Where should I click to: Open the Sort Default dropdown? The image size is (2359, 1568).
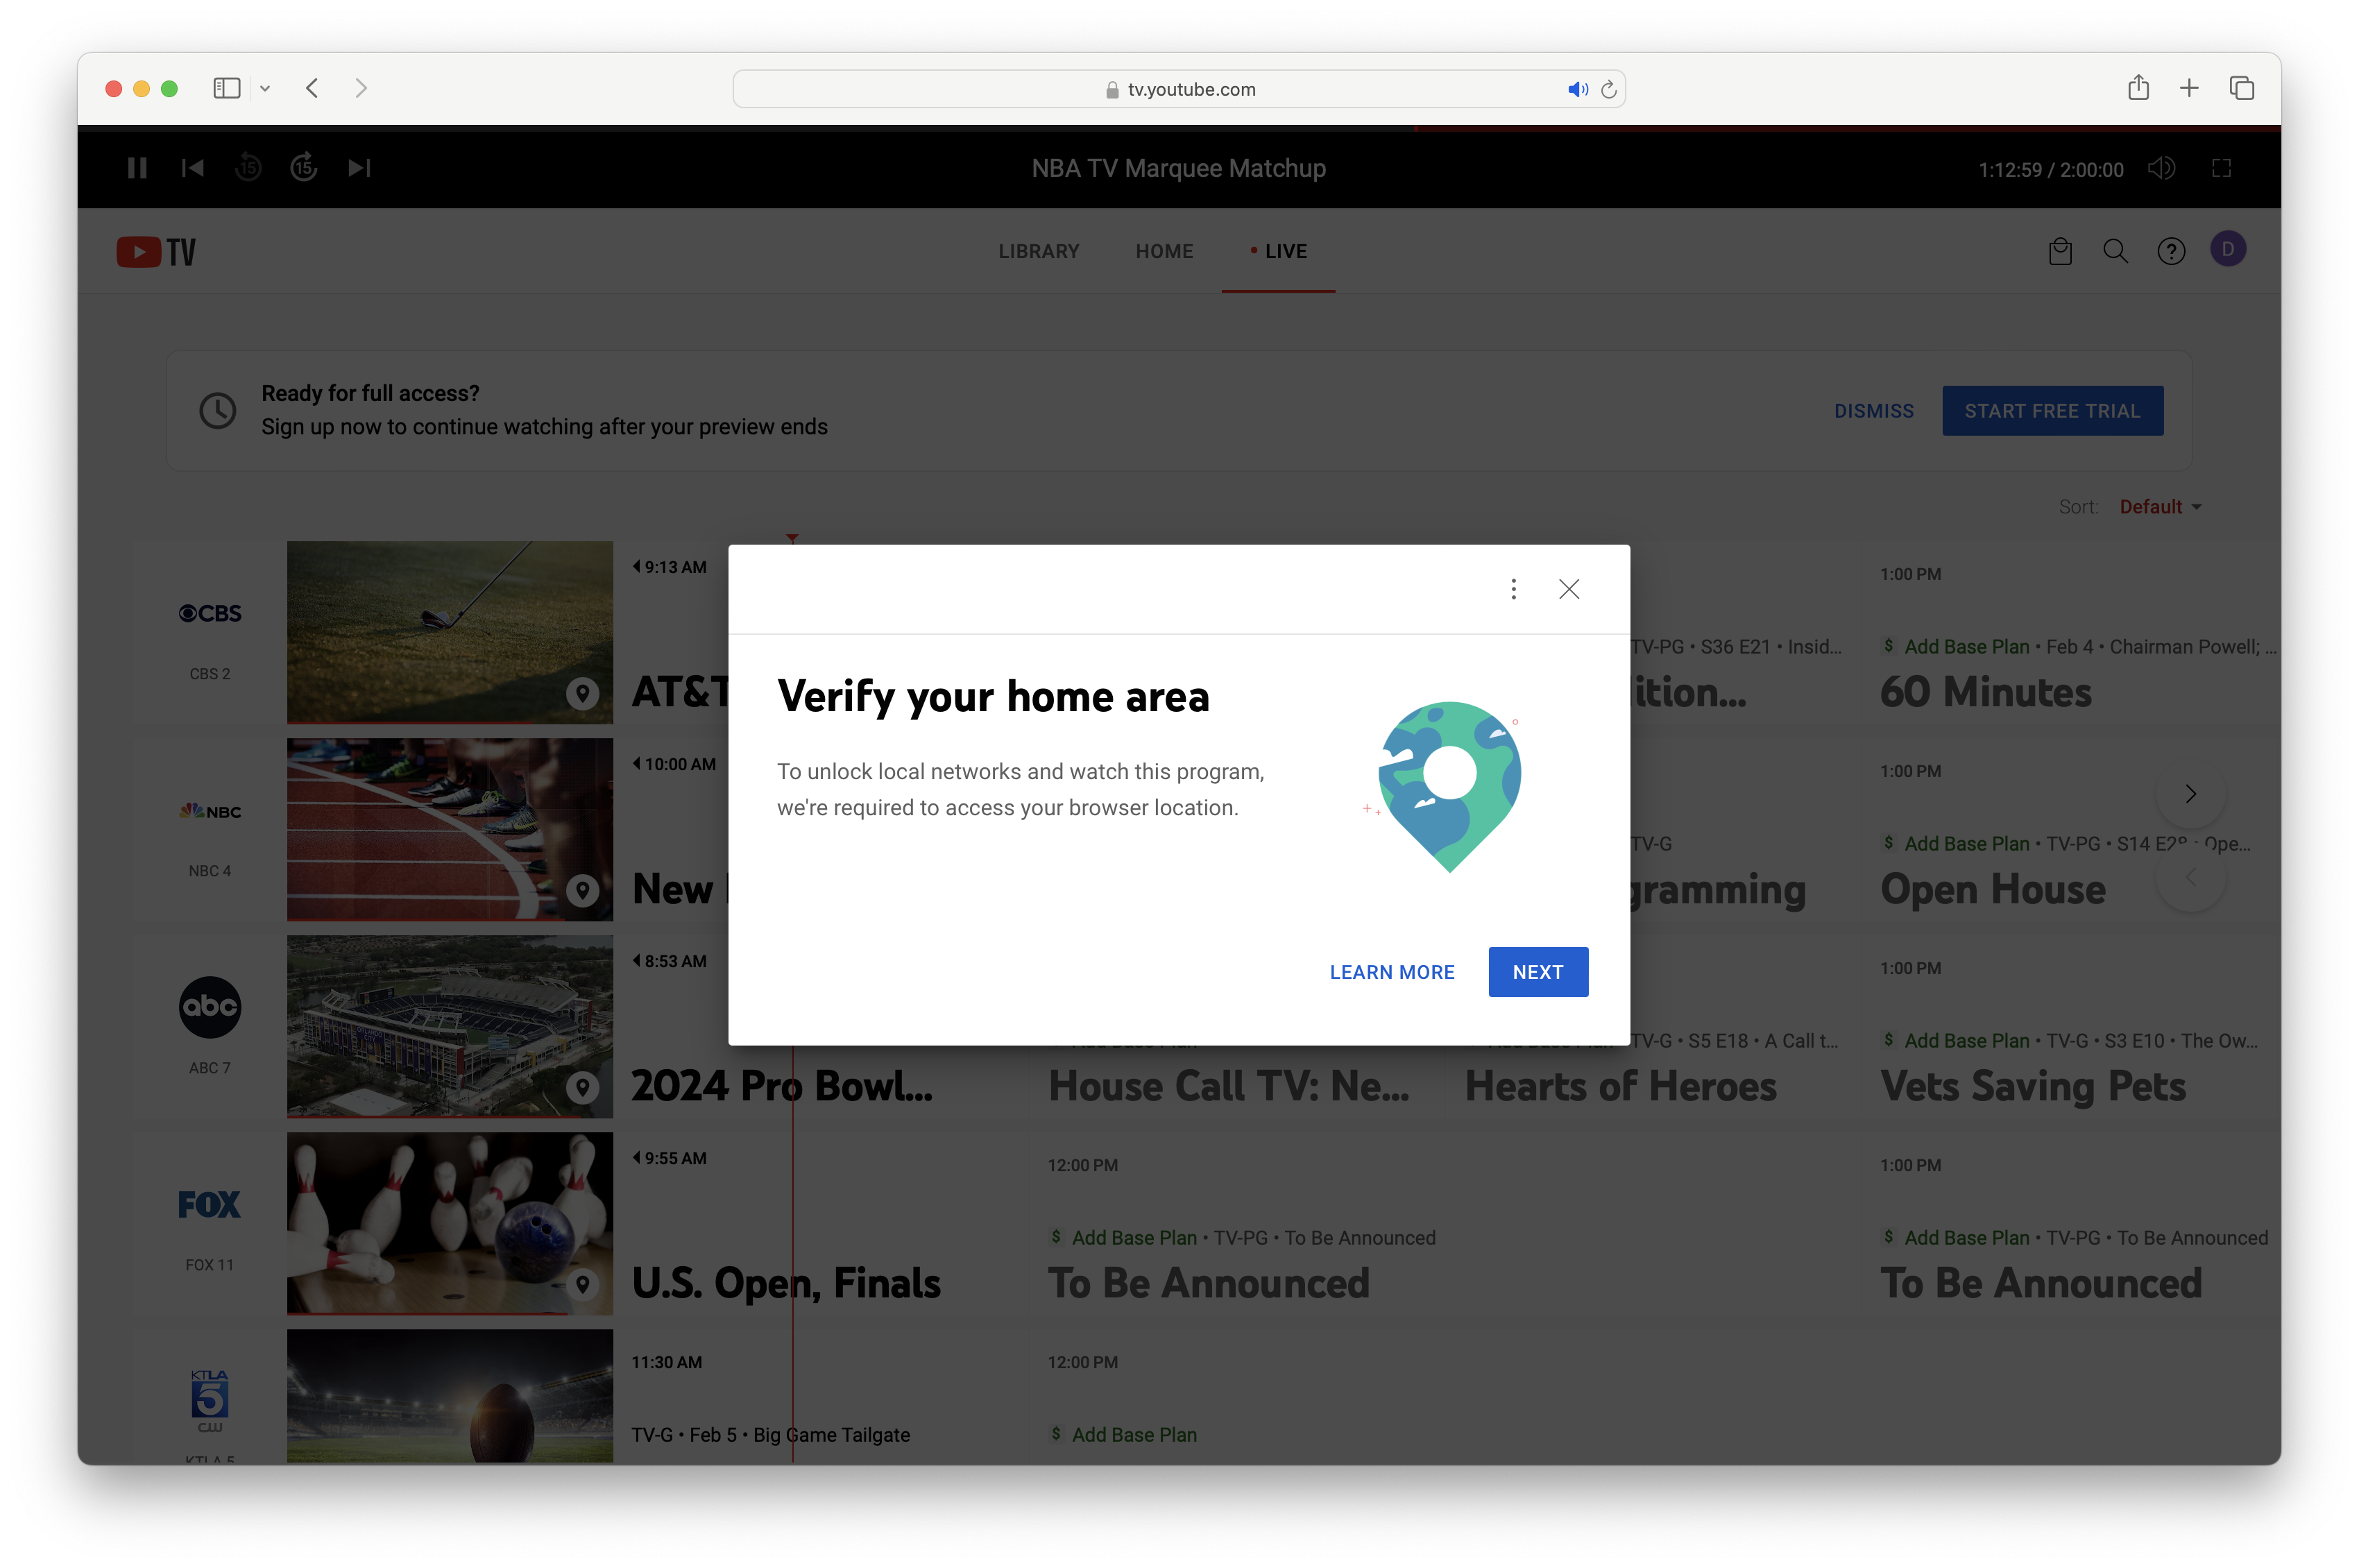[x=2160, y=507]
